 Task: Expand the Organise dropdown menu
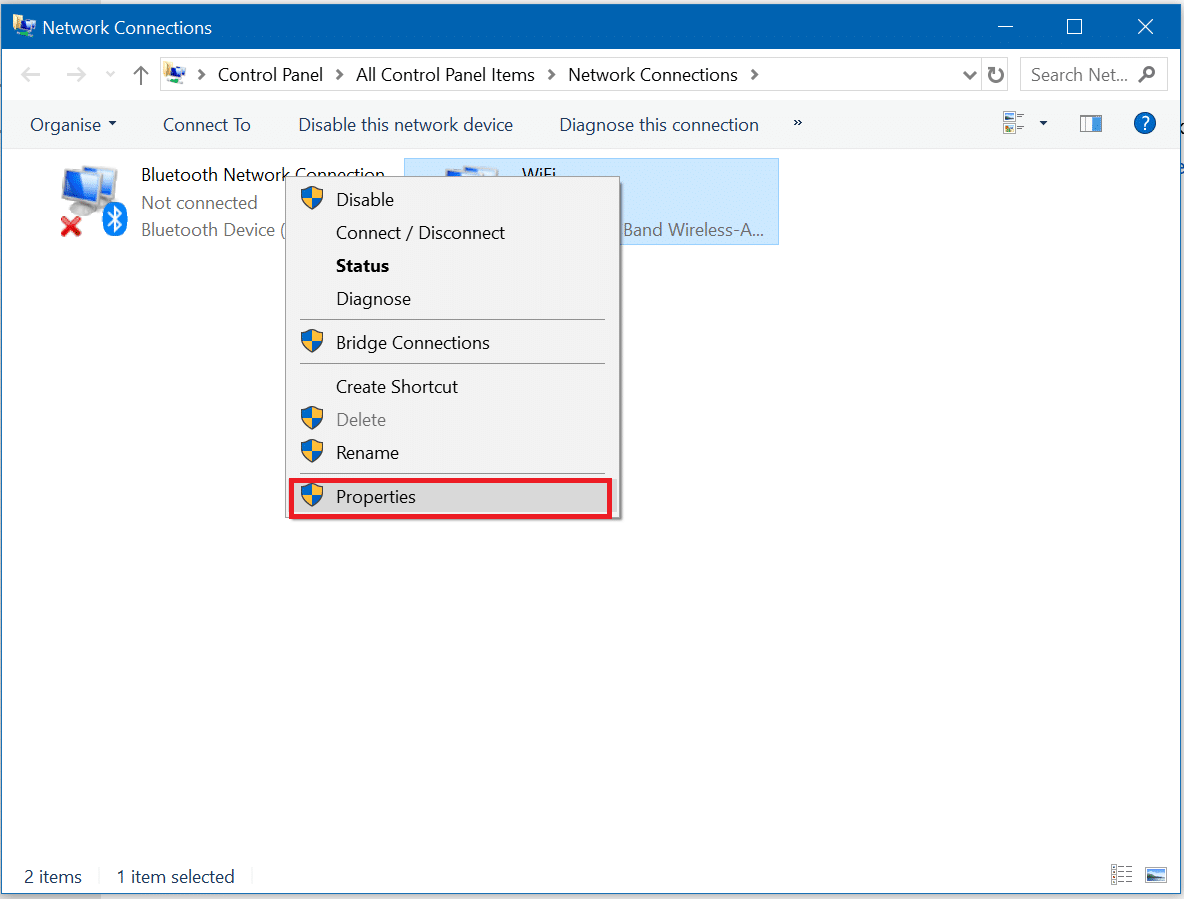73,125
